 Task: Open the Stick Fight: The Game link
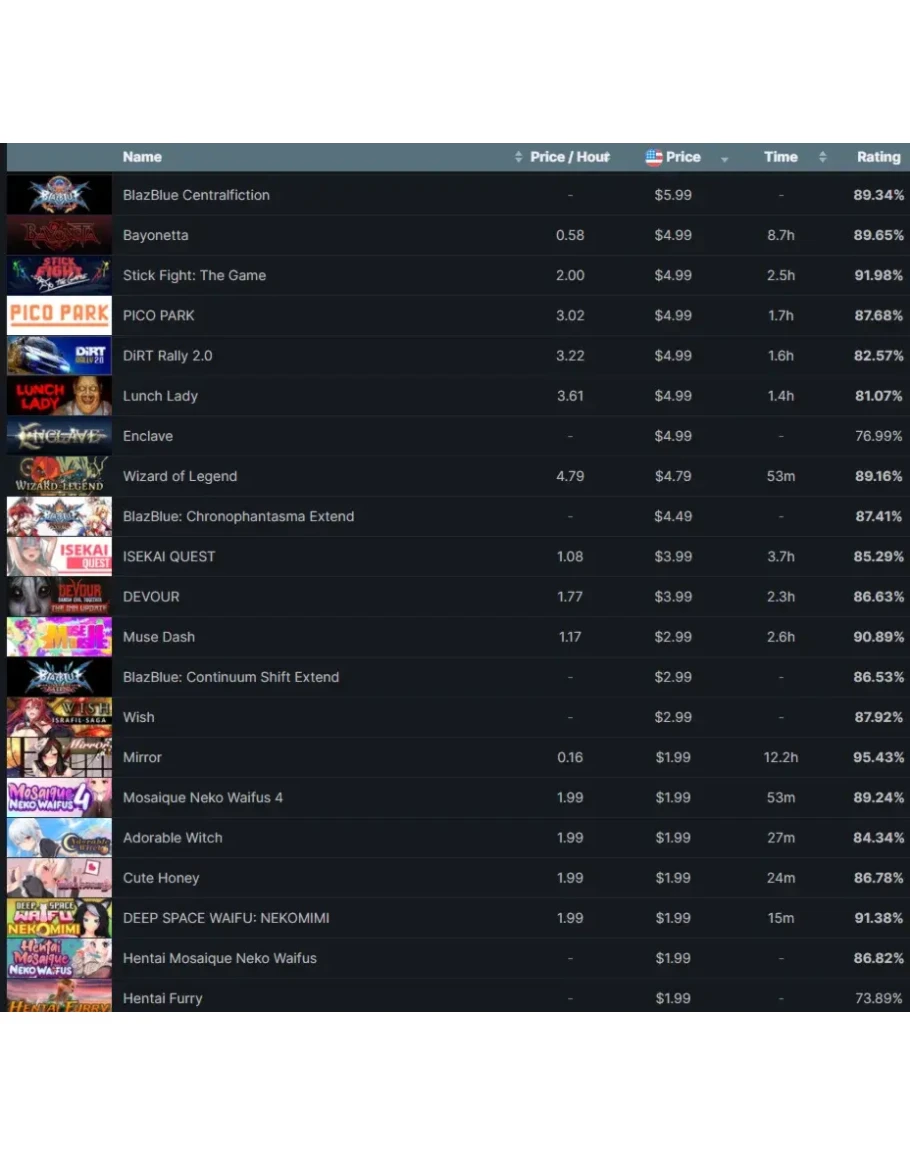pyautogui.click(x=195, y=275)
